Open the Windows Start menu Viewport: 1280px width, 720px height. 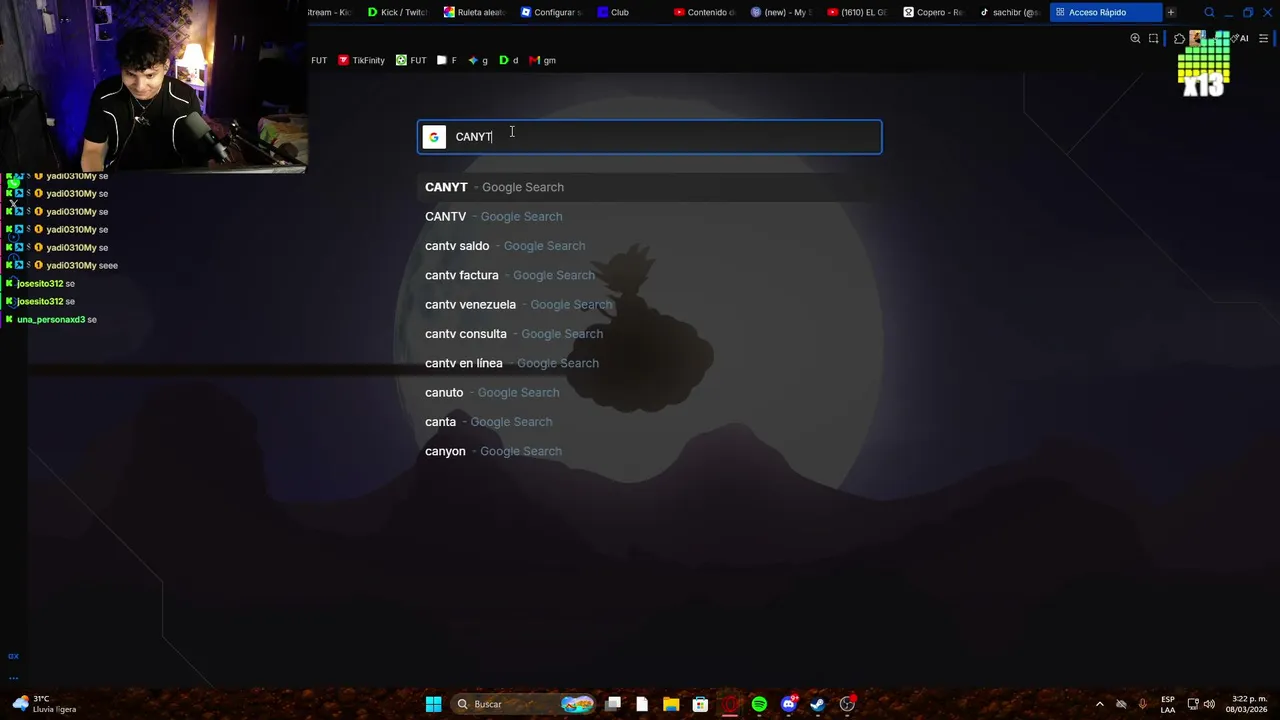click(433, 704)
